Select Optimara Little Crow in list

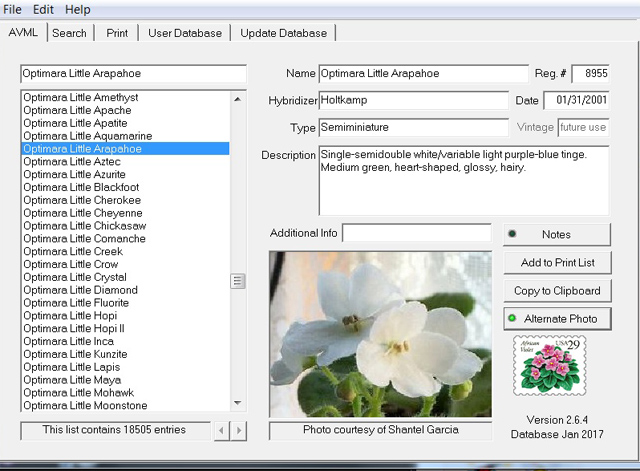pos(125,264)
